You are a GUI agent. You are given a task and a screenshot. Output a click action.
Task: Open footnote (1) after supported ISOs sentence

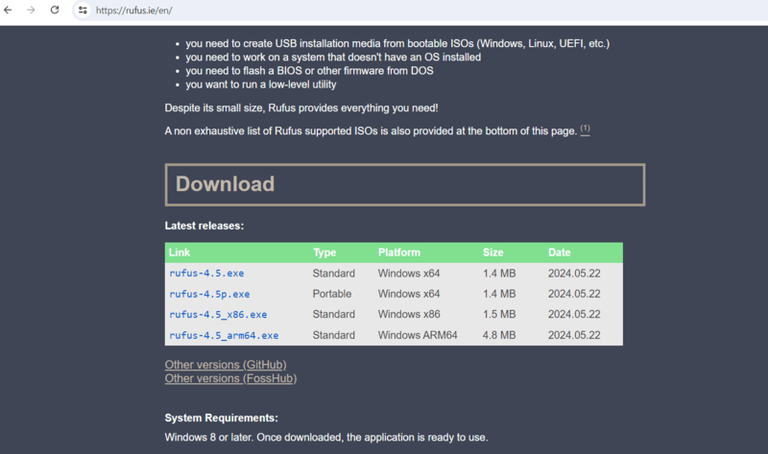coord(585,130)
